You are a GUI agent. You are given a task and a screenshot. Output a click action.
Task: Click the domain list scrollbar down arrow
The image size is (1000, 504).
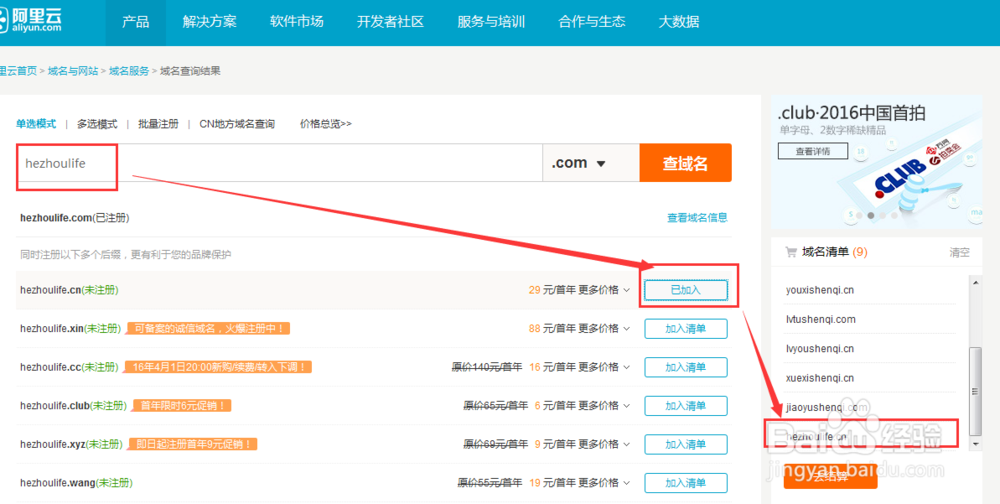pyautogui.click(x=975, y=443)
